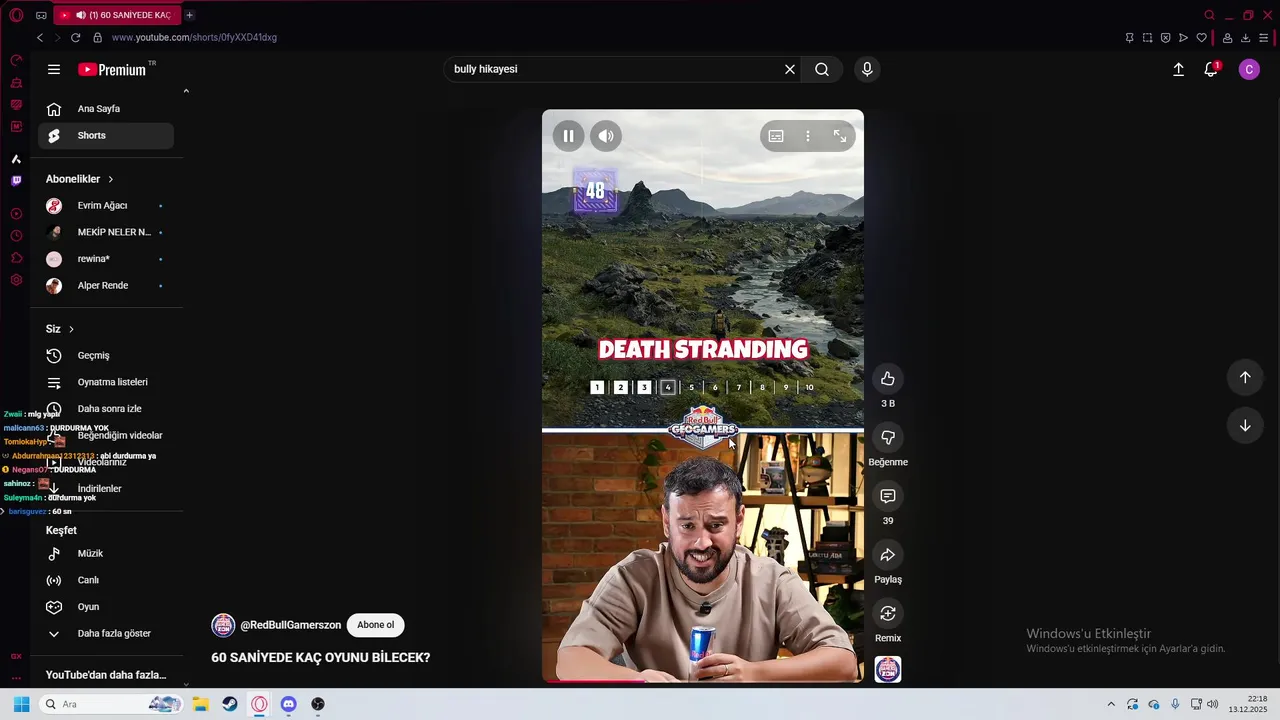
Task: Expand the Siz section
Action: pos(60,329)
